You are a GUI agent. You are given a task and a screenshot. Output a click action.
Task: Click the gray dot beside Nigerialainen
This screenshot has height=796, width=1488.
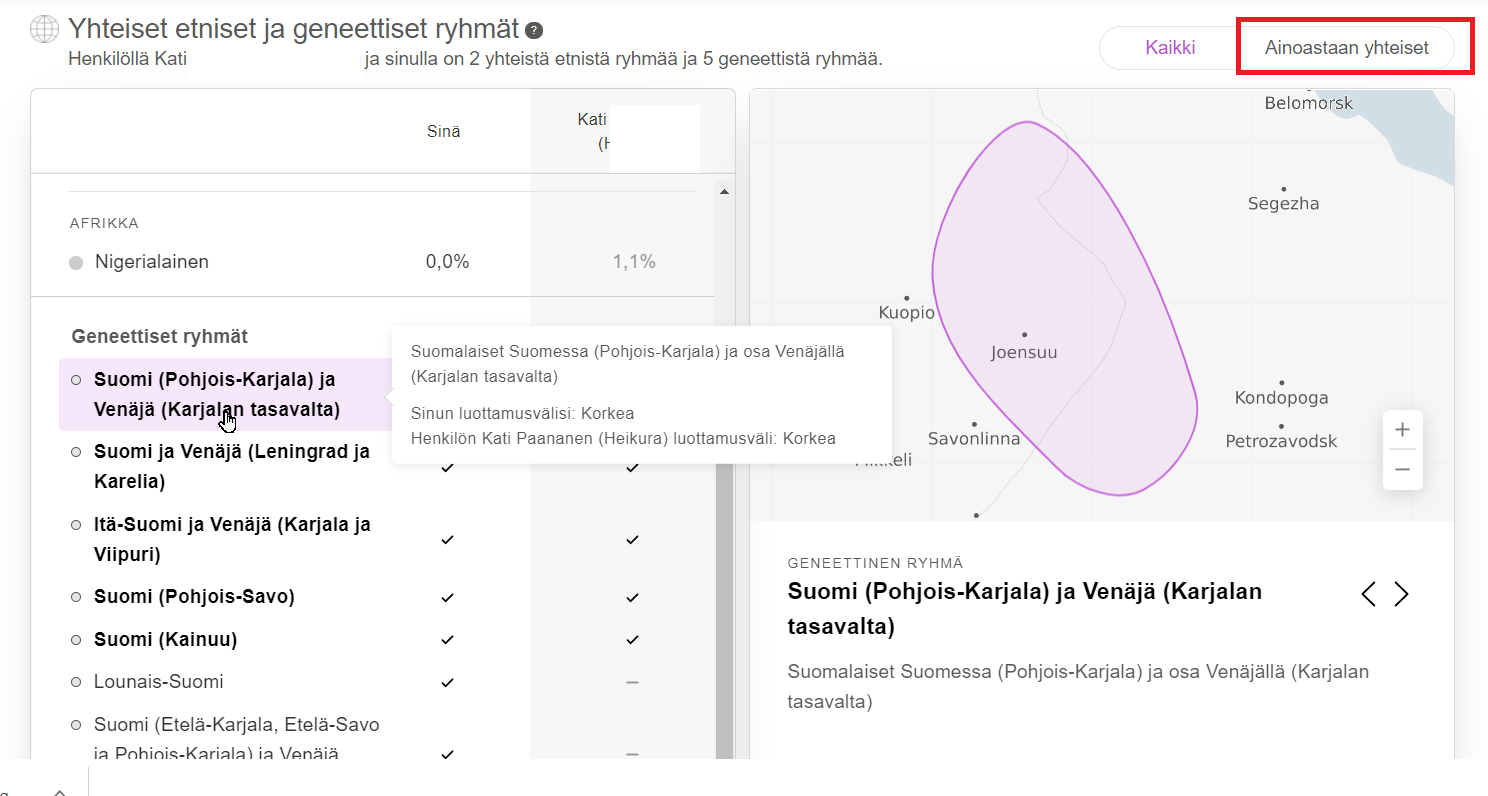point(76,263)
